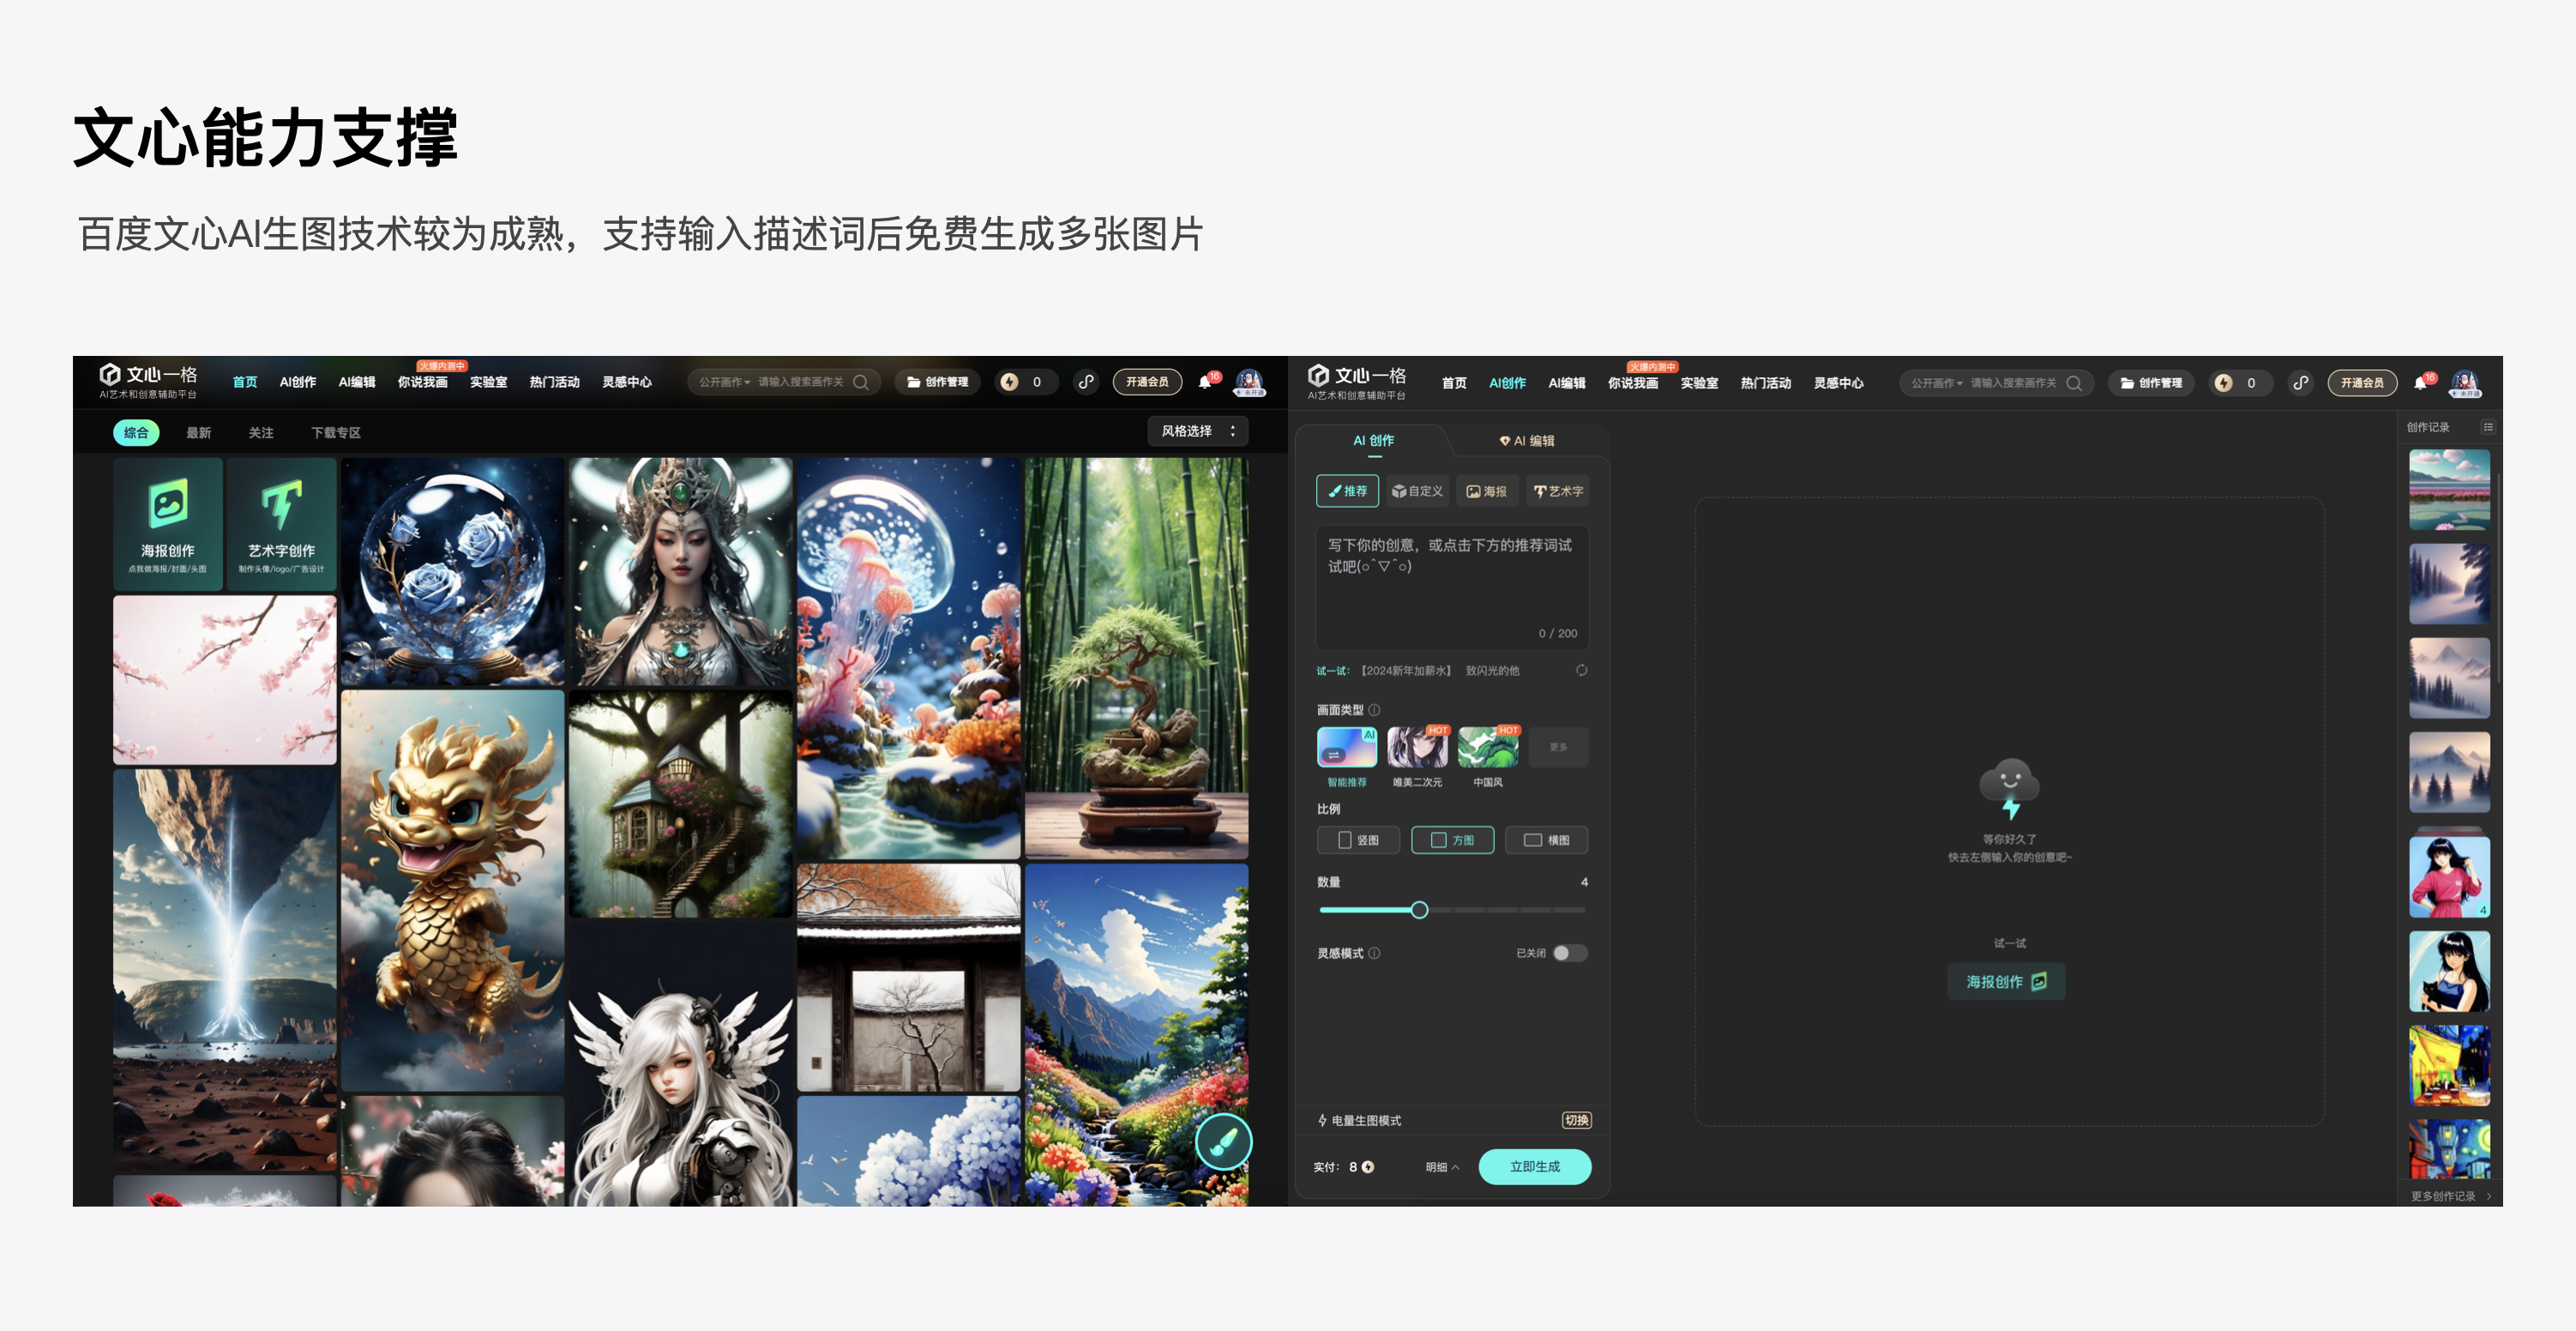Select the 中国风 picture type
This screenshot has width=2576, height=1331.
pos(1488,757)
